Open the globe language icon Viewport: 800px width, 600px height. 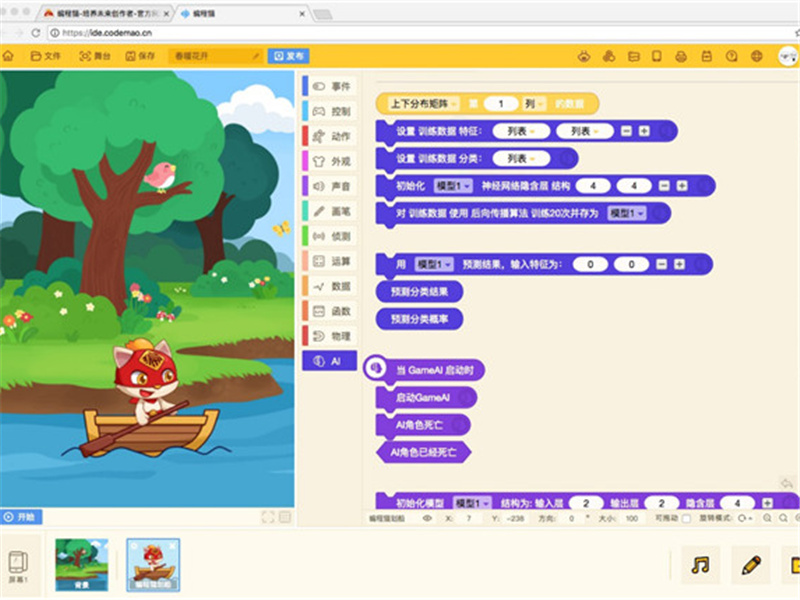click(x=757, y=56)
